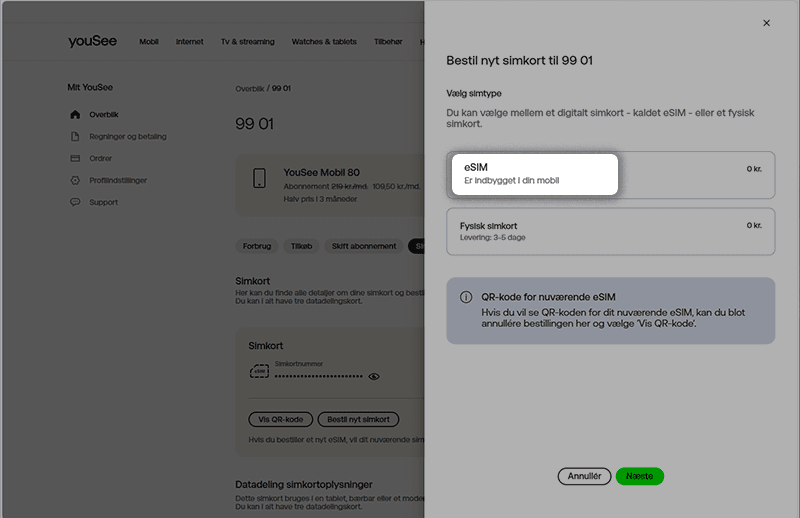Reveal SIM card number with eye icon
The height and width of the screenshot is (518, 800).
point(374,377)
